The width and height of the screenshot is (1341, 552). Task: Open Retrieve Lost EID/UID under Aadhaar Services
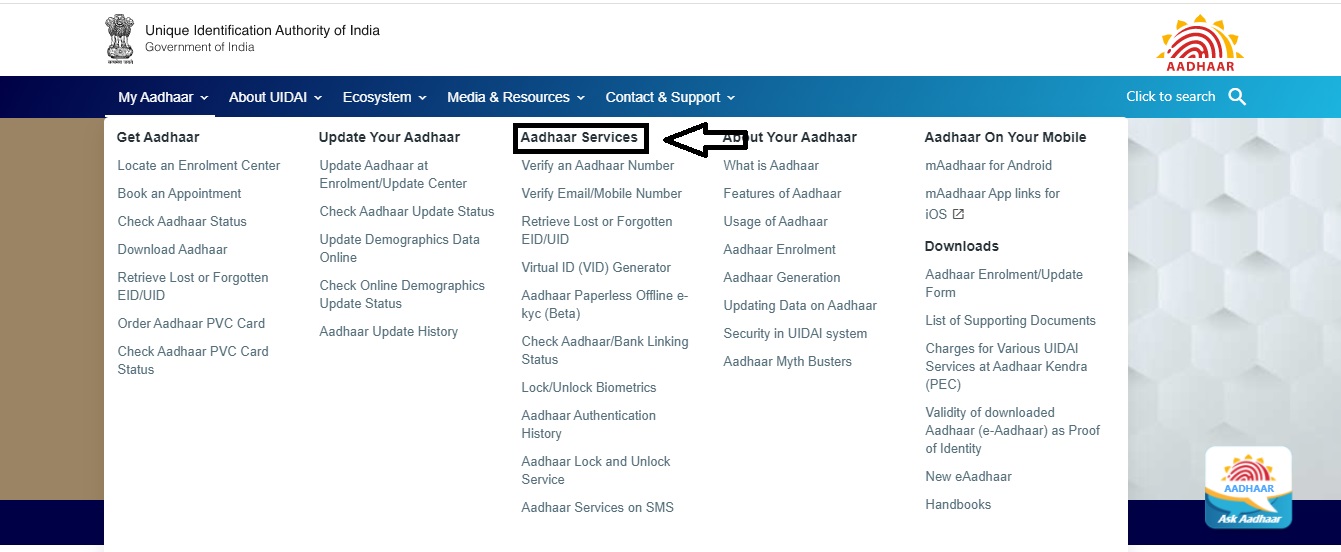tap(597, 230)
